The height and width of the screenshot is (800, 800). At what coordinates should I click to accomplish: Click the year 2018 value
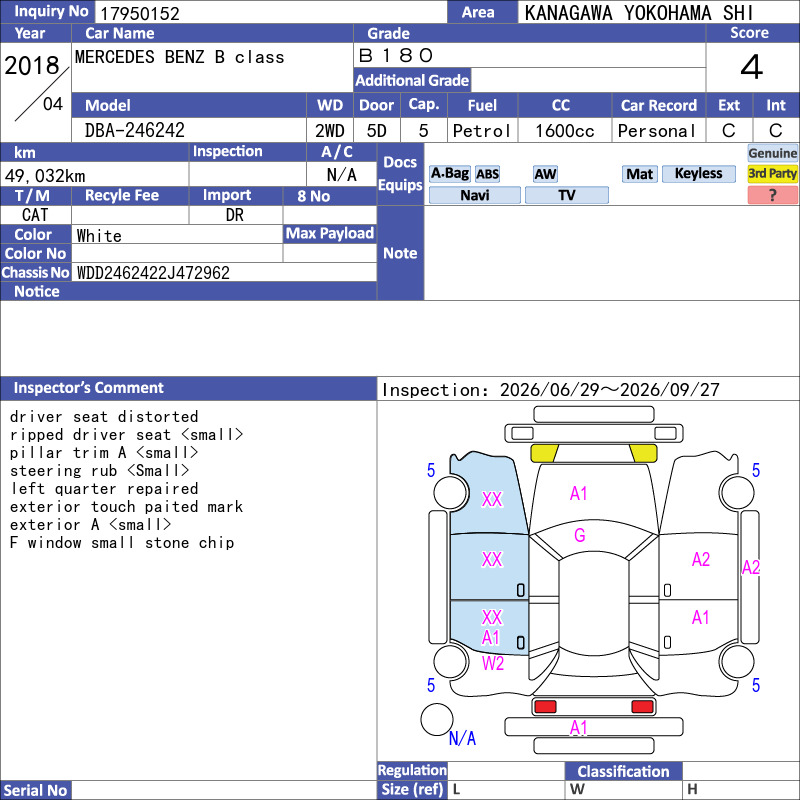pyautogui.click(x=32, y=65)
